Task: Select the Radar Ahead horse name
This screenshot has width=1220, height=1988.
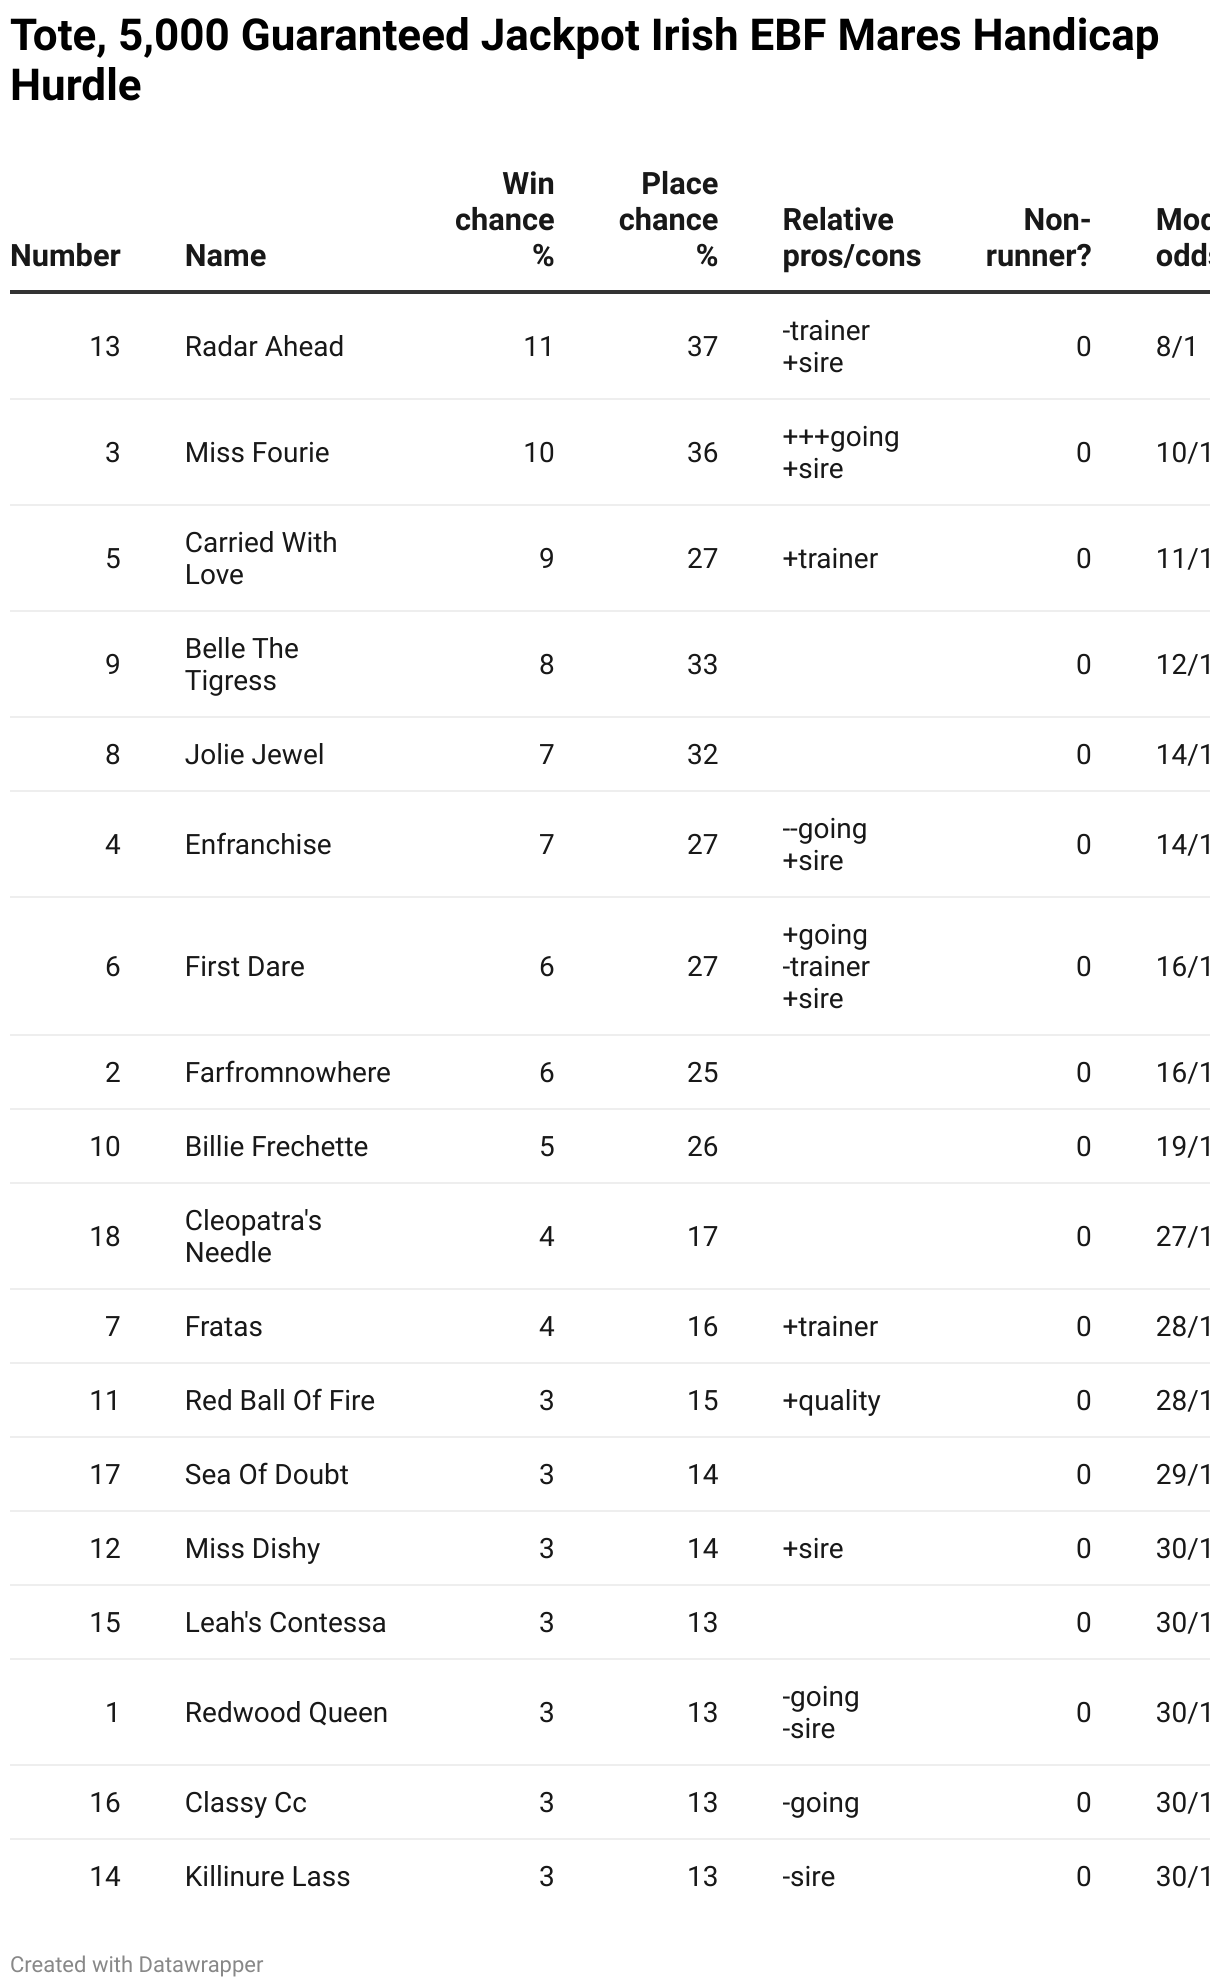Action: tap(264, 347)
